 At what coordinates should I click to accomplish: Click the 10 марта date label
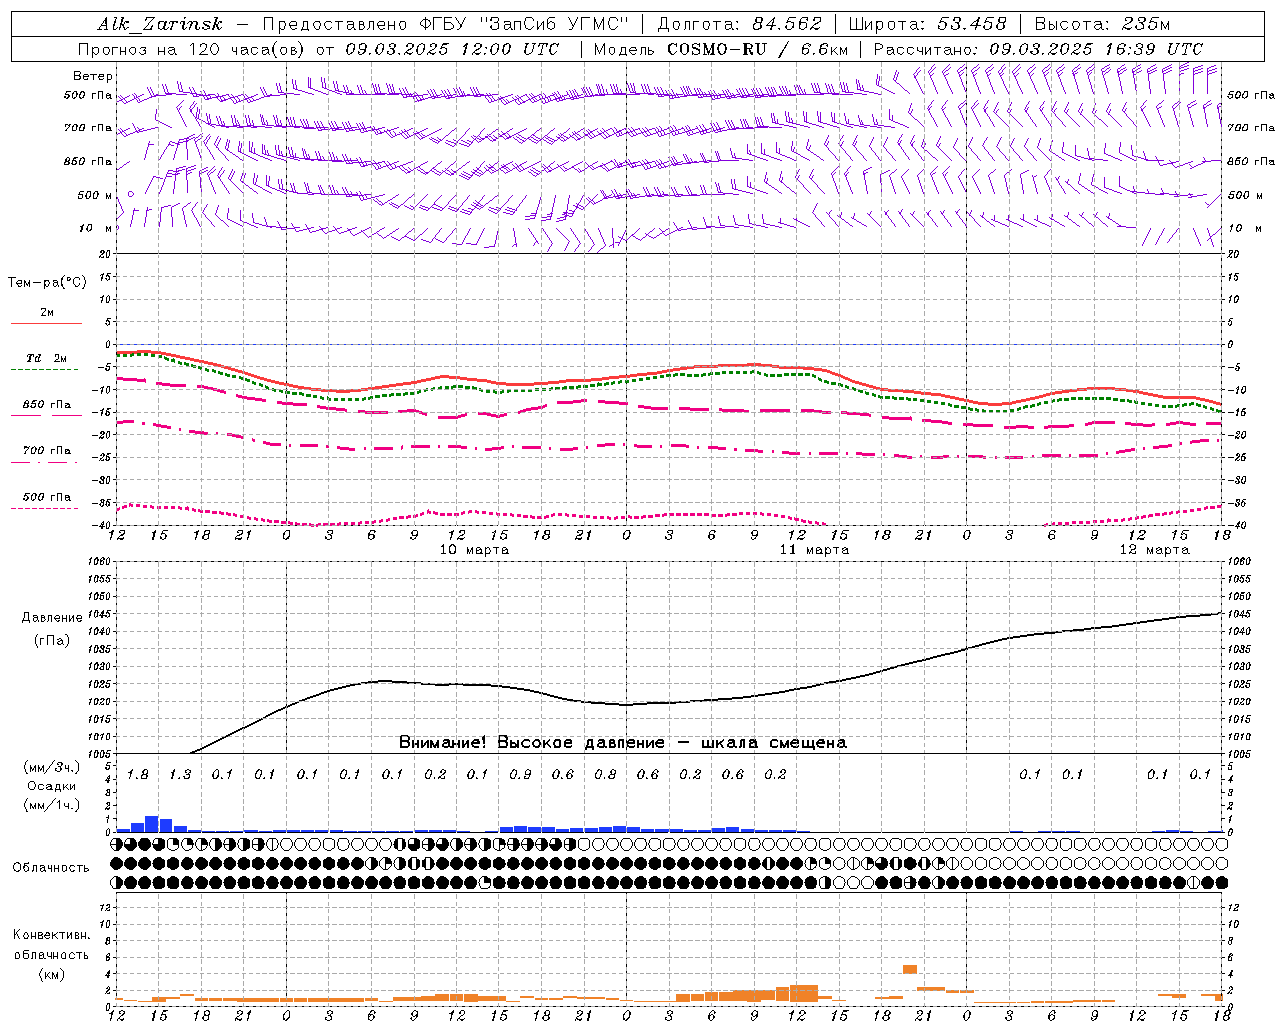(474, 550)
